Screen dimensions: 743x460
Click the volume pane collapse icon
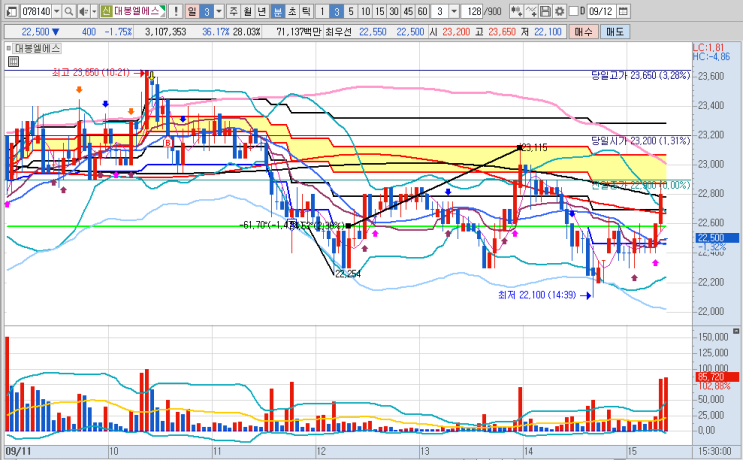735,331
